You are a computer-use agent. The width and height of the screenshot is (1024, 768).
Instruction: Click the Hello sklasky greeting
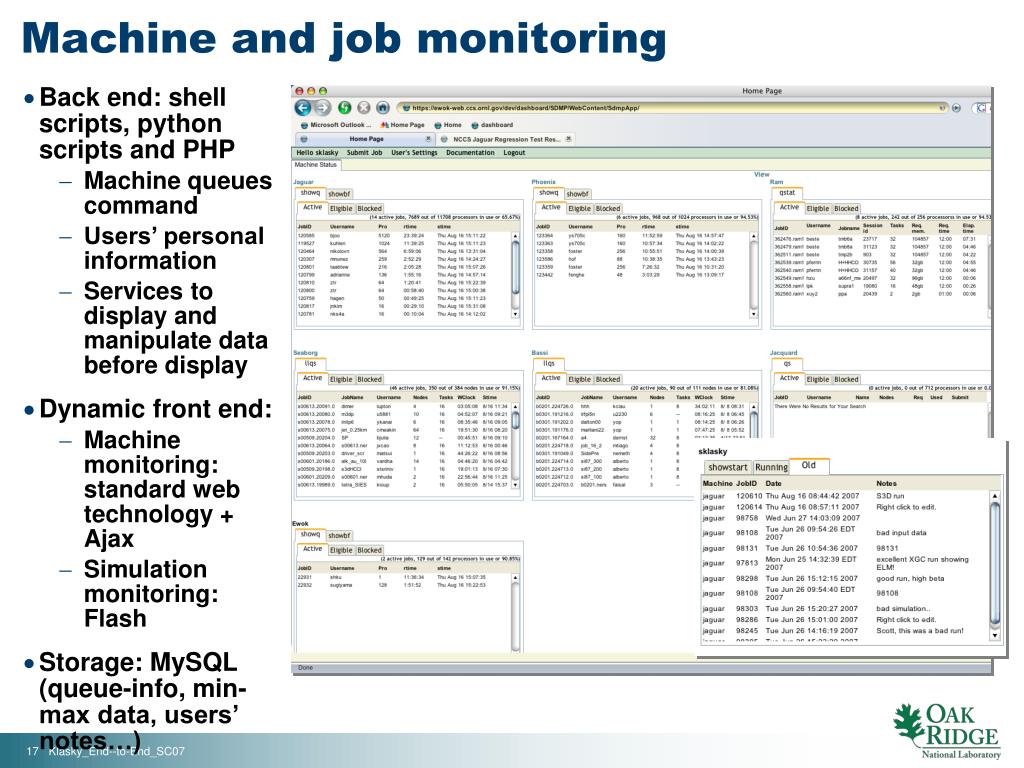tap(317, 153)
